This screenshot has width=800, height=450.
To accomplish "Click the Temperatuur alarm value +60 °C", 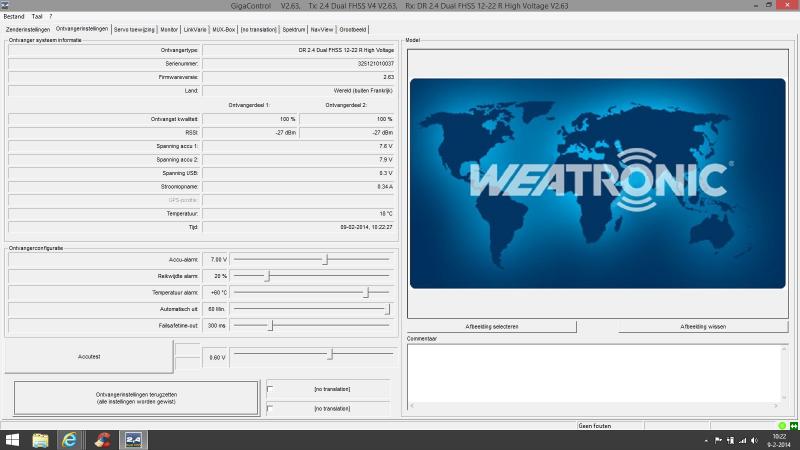I will 215,292.
